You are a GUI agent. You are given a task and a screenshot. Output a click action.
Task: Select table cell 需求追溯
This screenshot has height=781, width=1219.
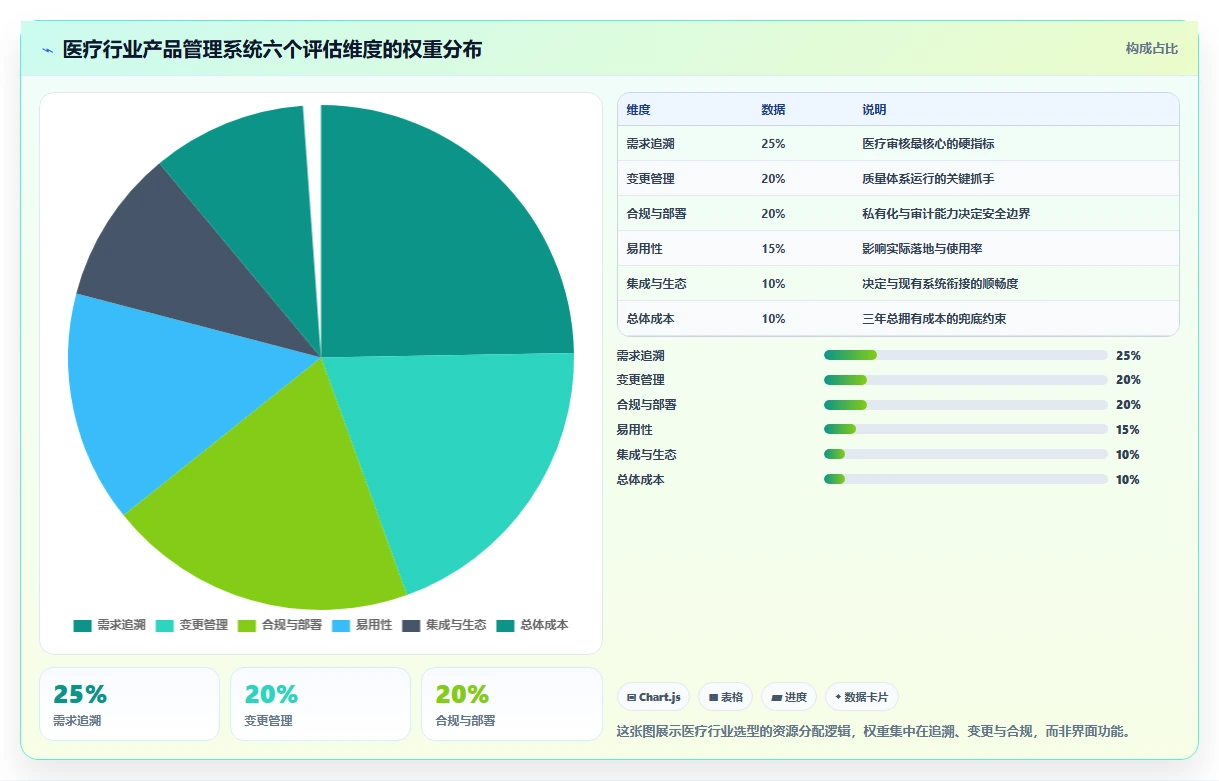[651, 144]
